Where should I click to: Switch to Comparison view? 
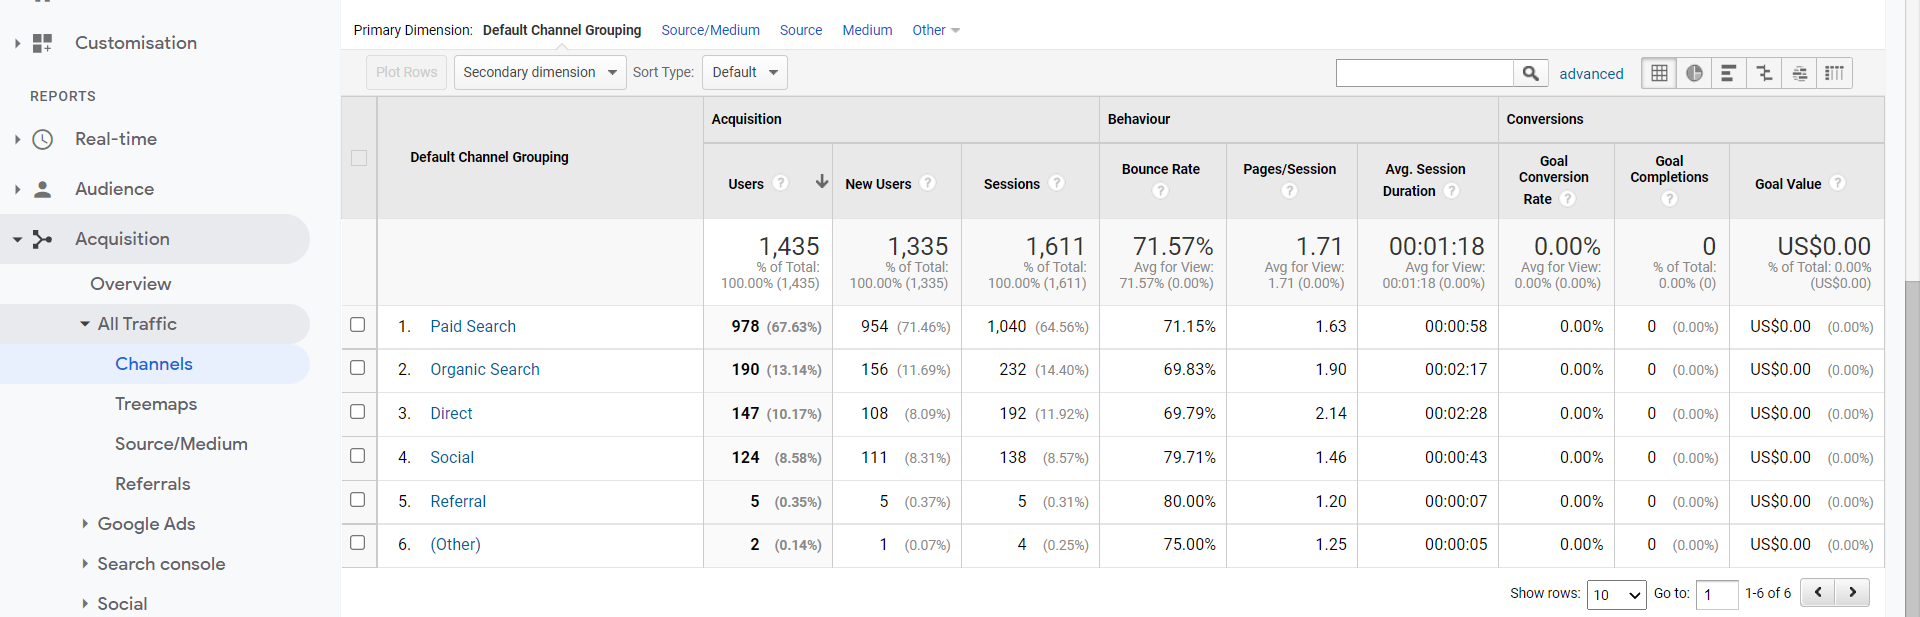tap(1764, 73)
